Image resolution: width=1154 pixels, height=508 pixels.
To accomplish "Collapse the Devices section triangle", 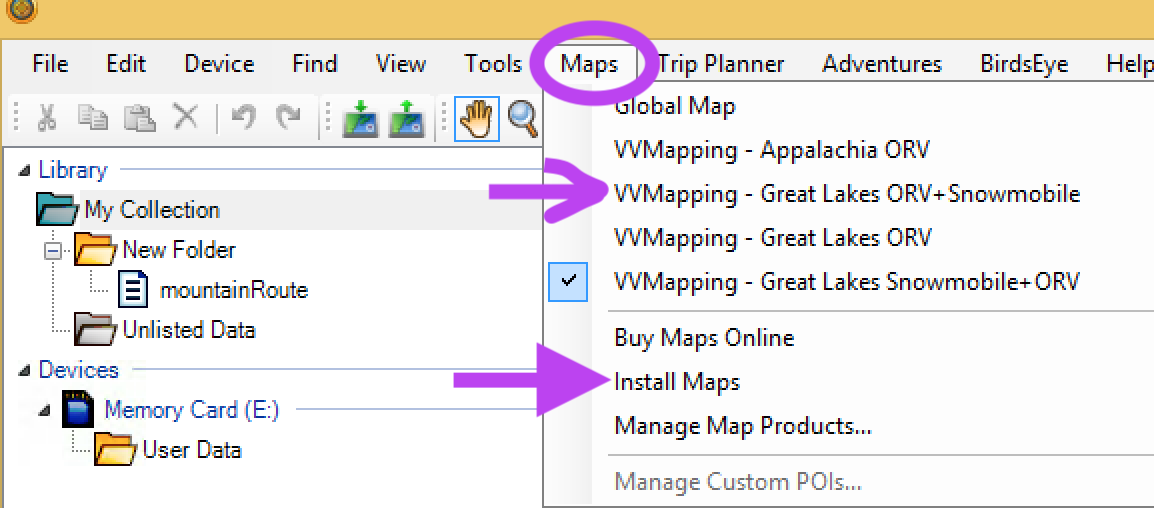I will pos(26,370).
